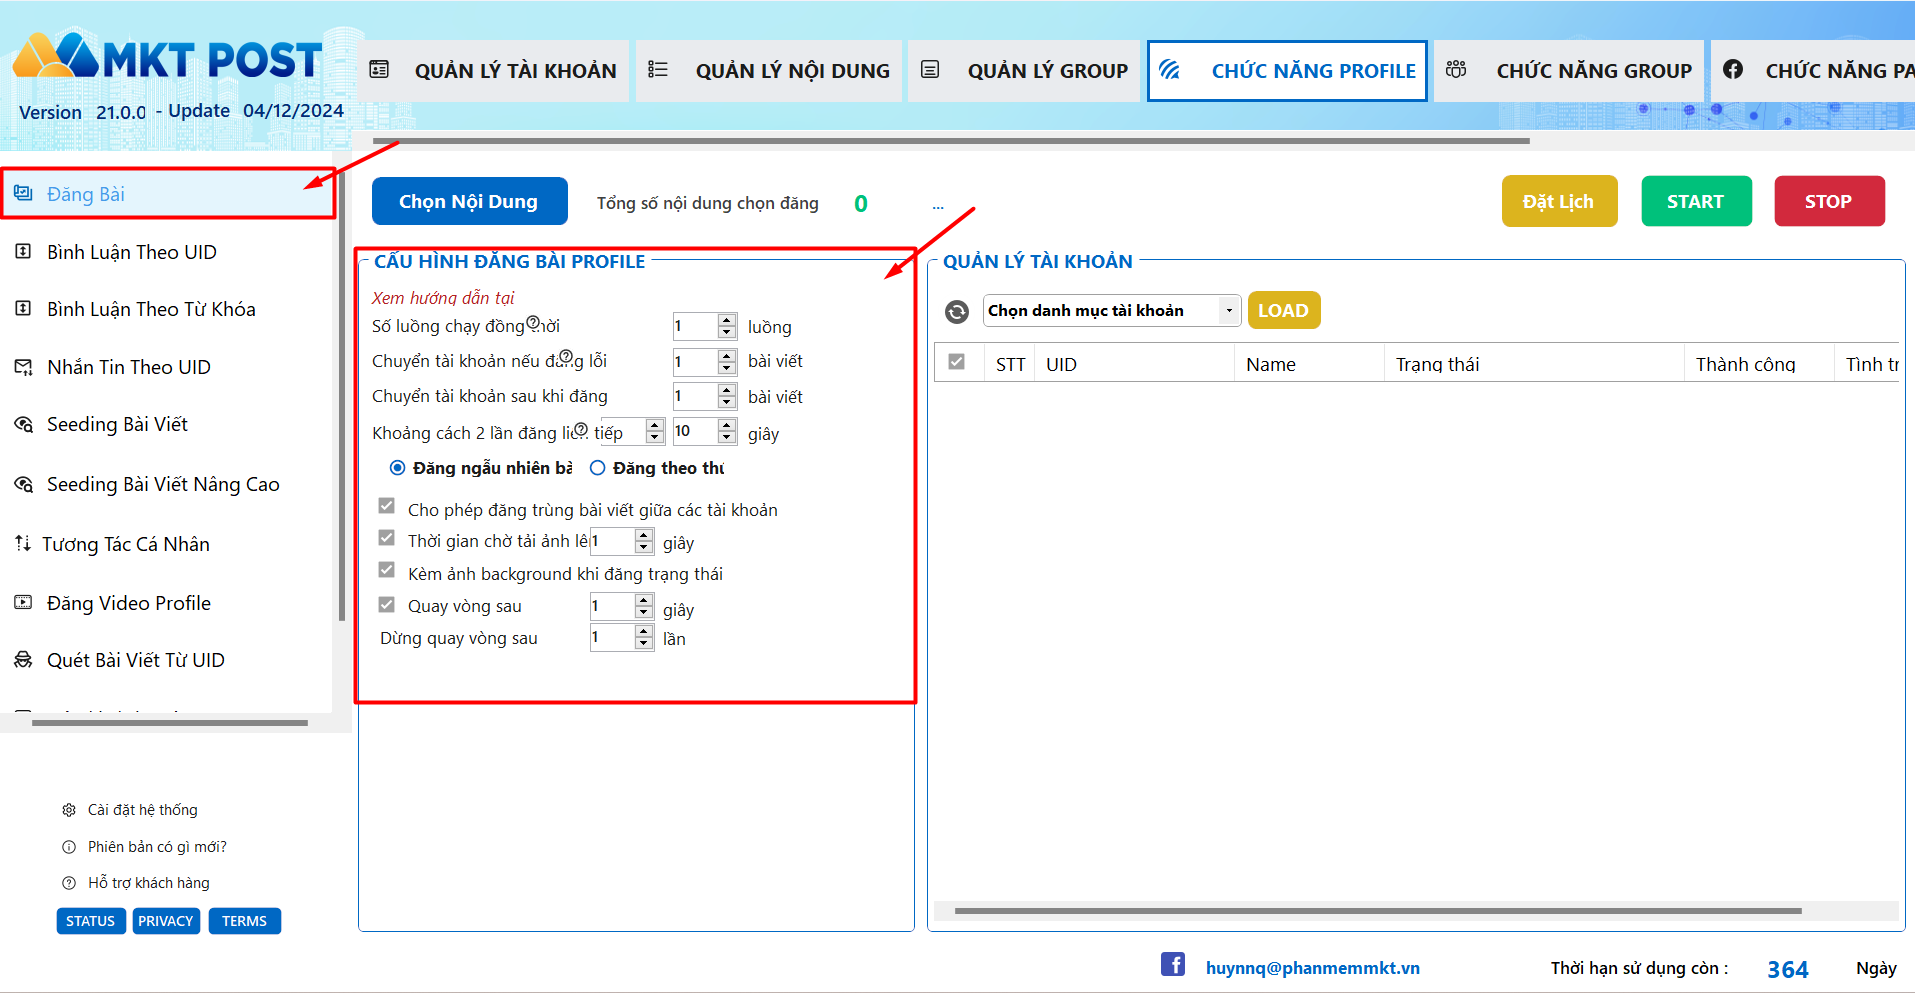Click the Chức Năng Profile tab icon
The width and height of the screenshot is (1915, 993).
[1170, 69]
